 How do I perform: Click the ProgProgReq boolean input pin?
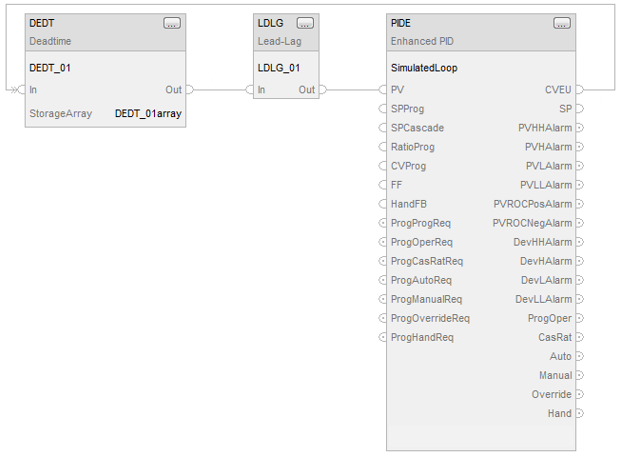[383, 223]
